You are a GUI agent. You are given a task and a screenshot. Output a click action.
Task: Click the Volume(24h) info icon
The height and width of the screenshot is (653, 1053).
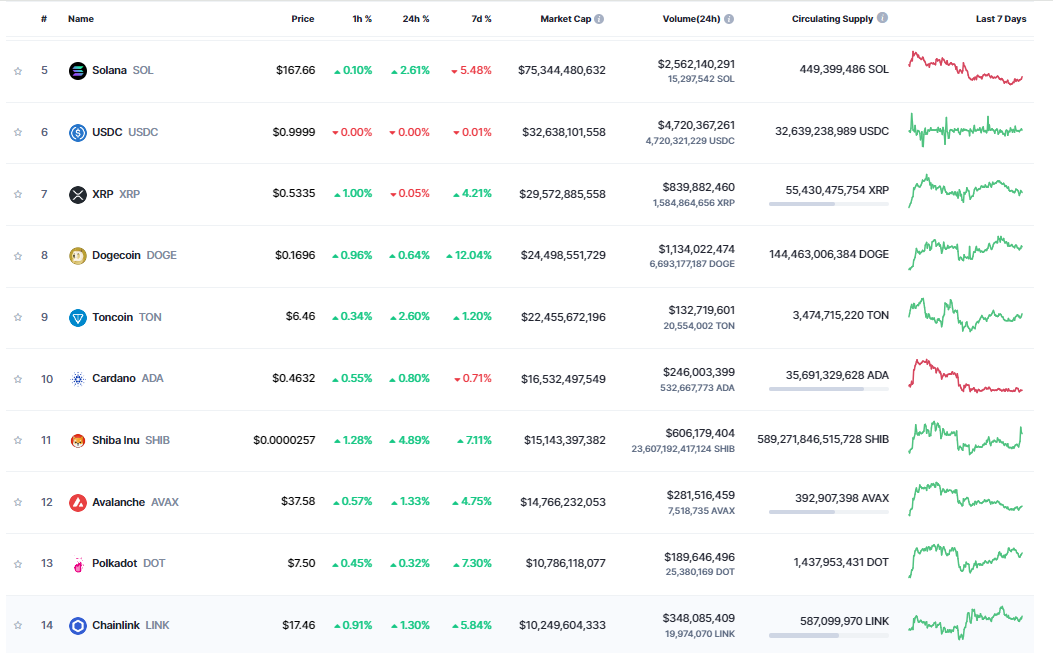[729, 17]
